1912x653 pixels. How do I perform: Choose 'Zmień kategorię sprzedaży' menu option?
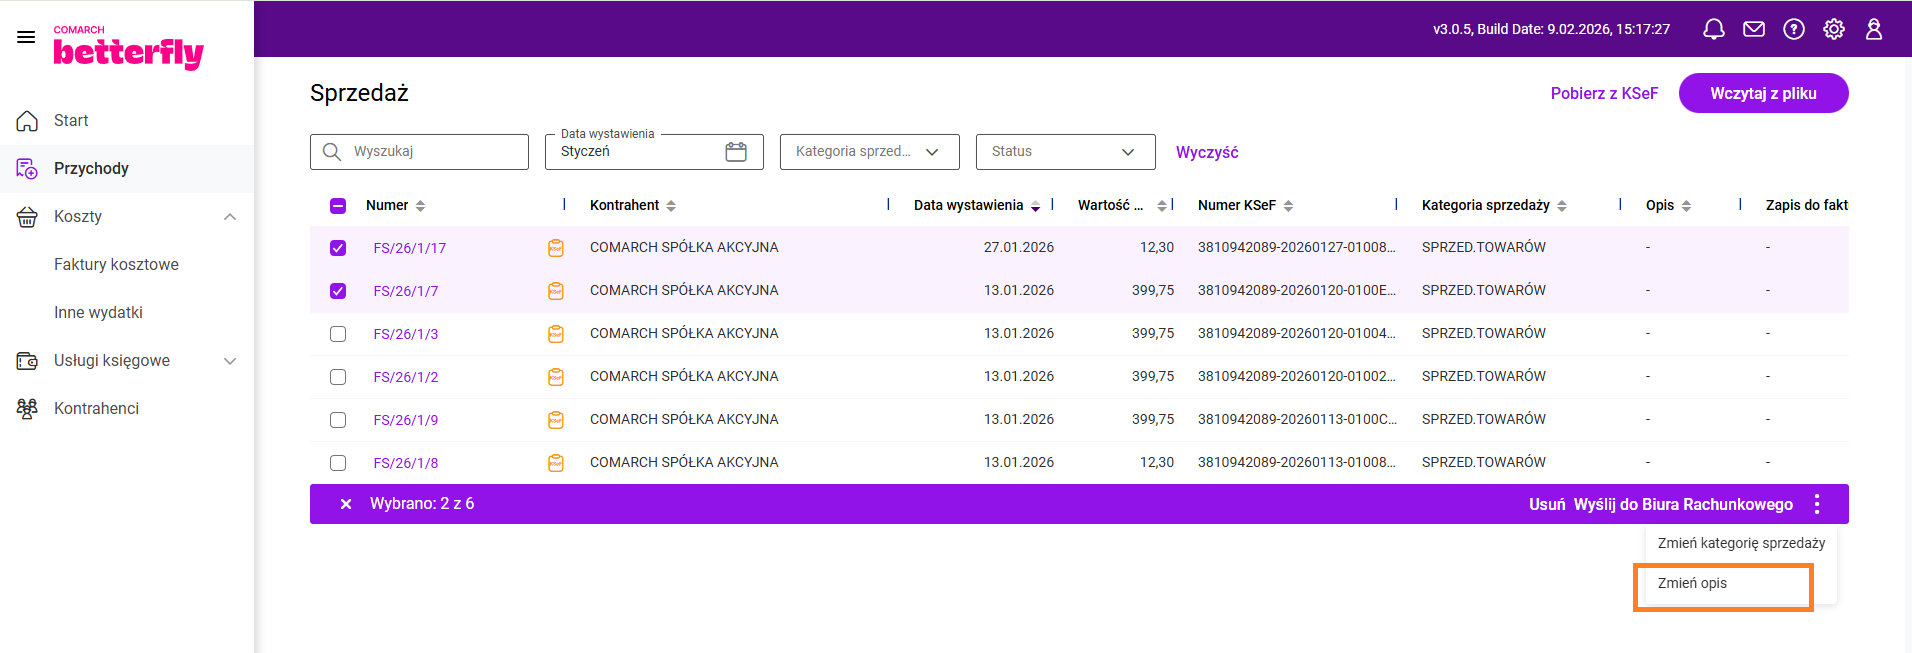(x=1740, y=543)
